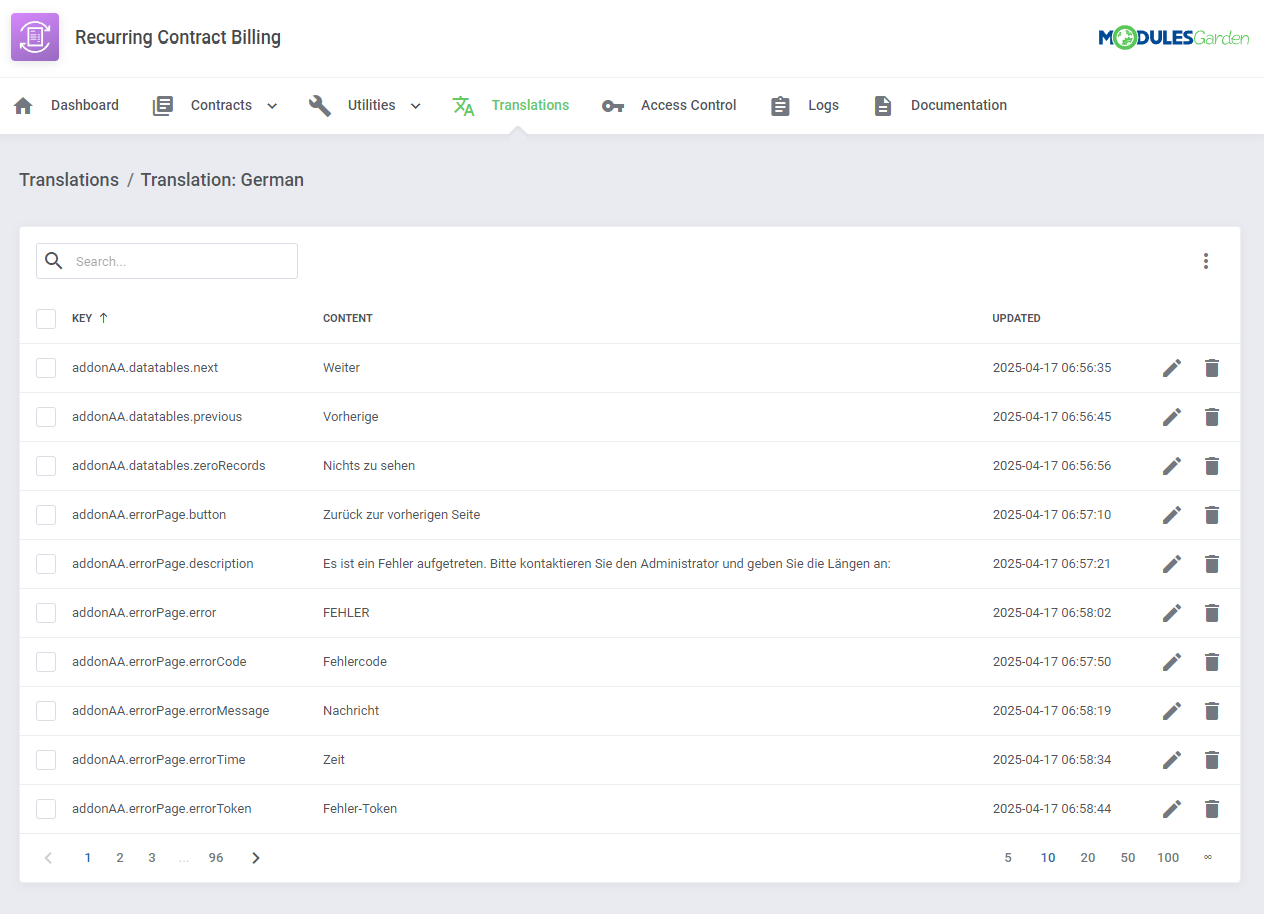
Task: Open the Documentation page icon
Action: click(882, 105)
